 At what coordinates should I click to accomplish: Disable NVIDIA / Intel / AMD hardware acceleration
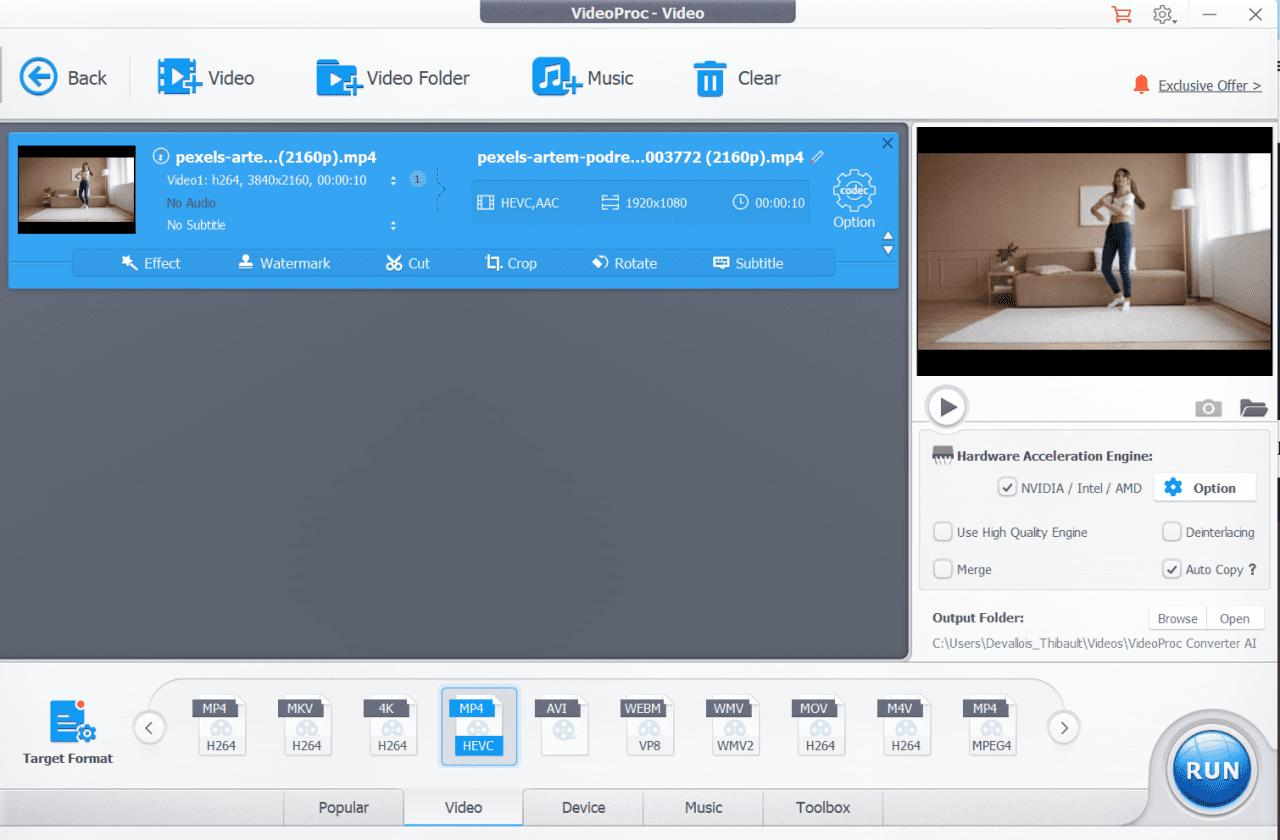pos(1007,488)
